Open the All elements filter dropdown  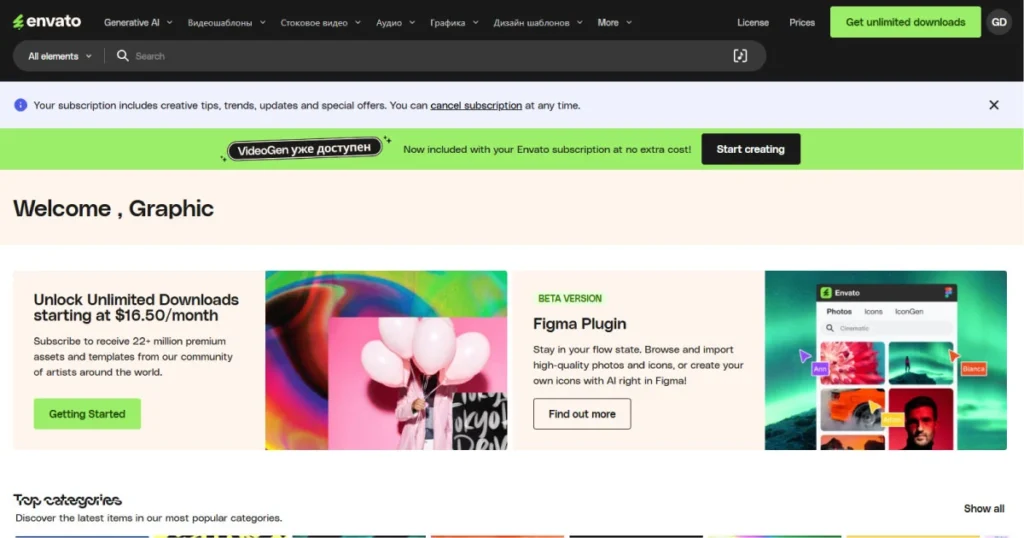(59, 56)
